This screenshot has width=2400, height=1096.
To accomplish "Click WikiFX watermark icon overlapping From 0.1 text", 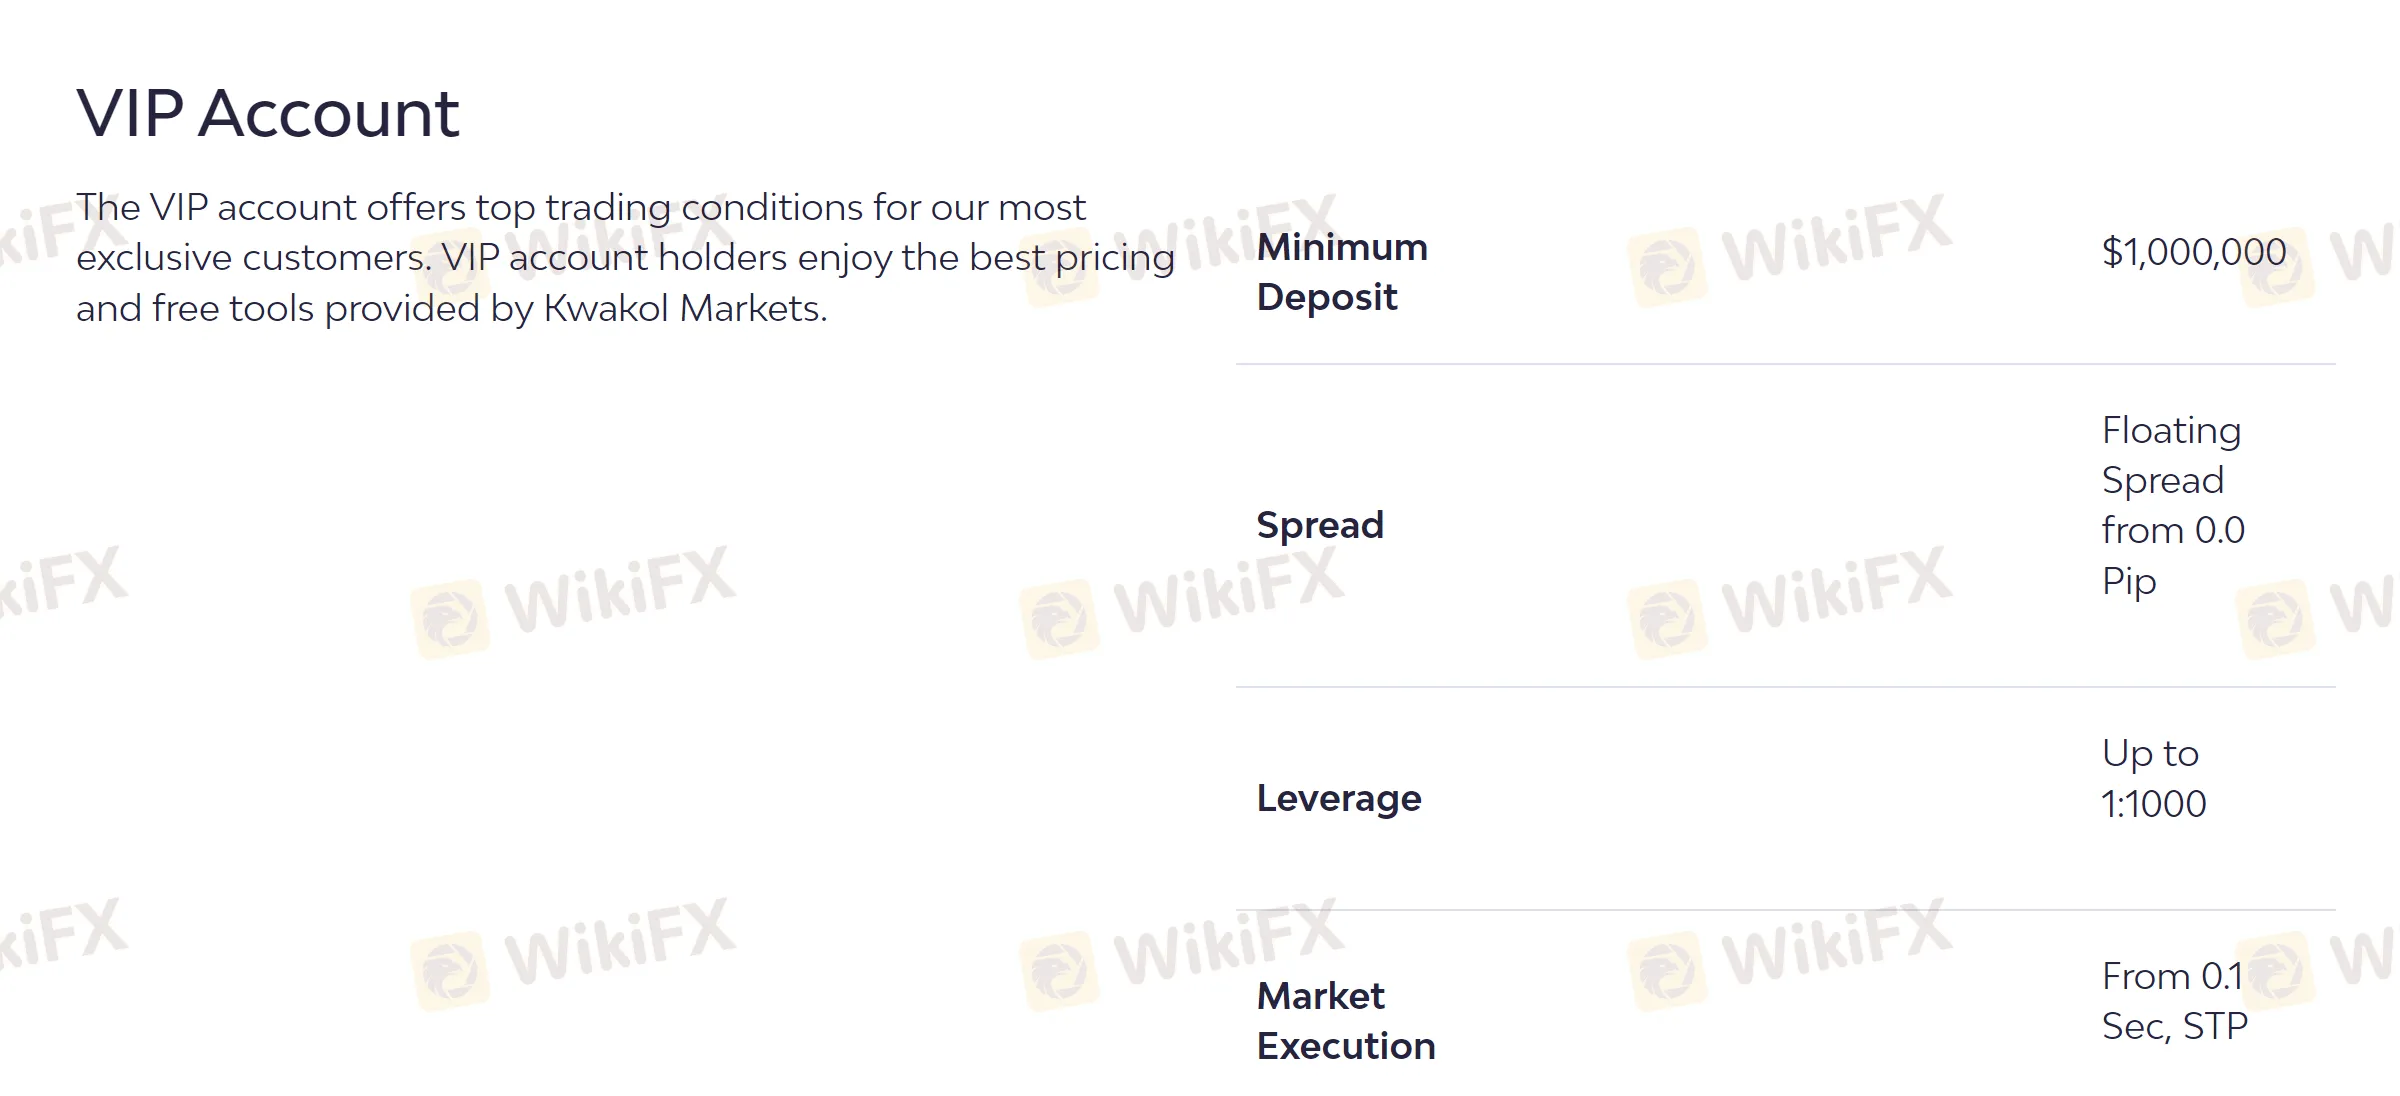I will point(2275,970).
